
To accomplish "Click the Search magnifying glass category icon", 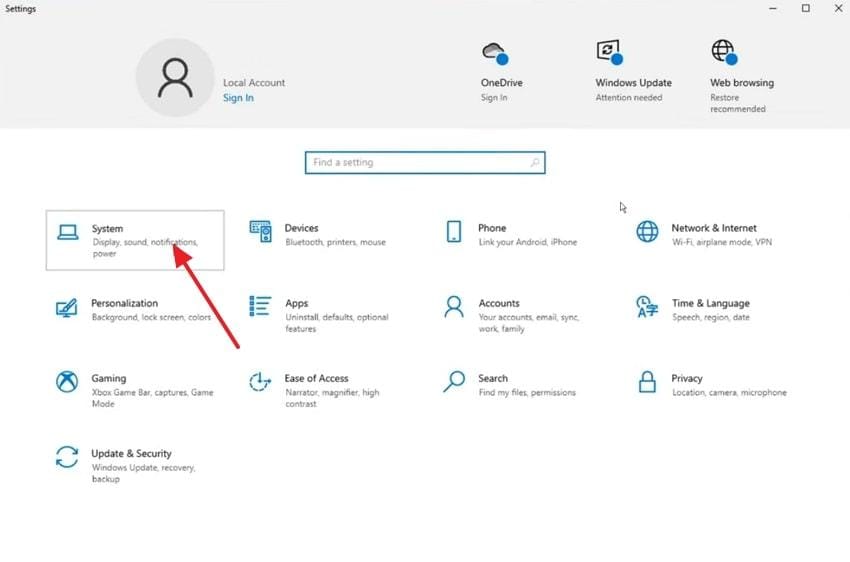I will (x=454, y=382).
